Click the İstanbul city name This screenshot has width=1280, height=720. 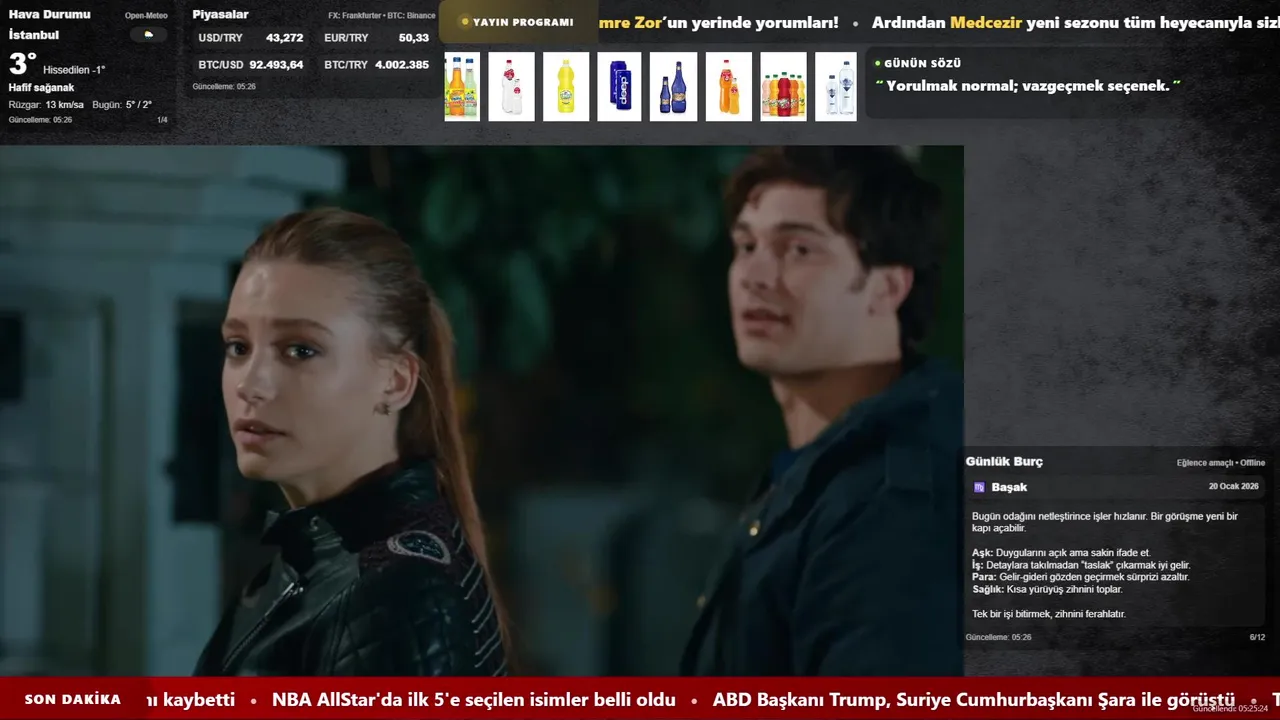coord(34,35)
